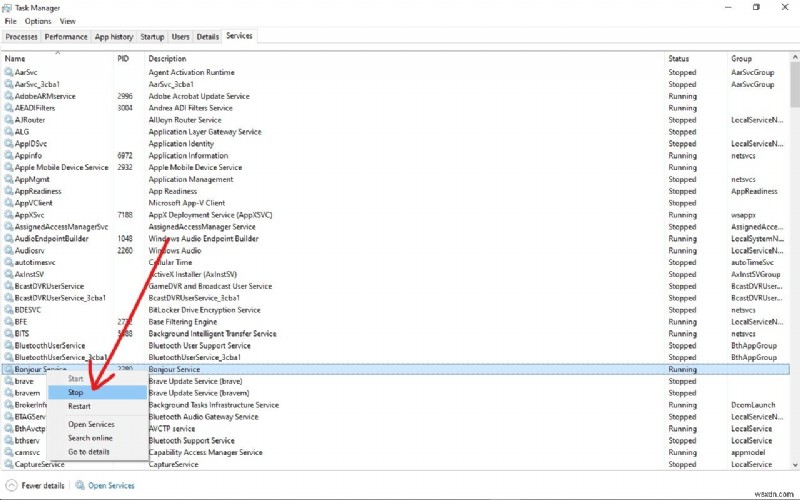
Task: Switch to the Users tab
Action: [180, 37]
